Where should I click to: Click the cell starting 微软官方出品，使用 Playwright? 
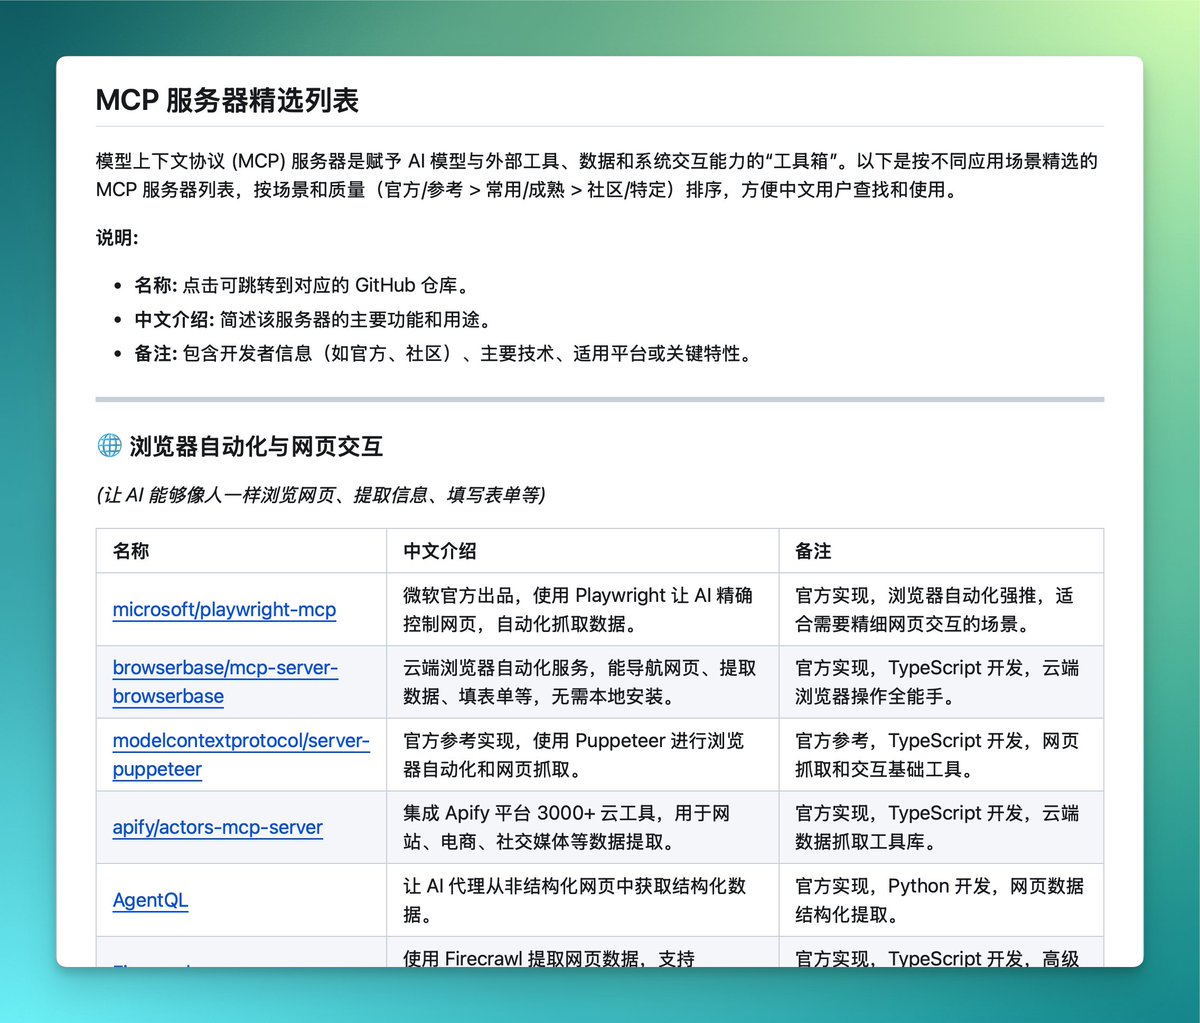[x=582, y=609]
